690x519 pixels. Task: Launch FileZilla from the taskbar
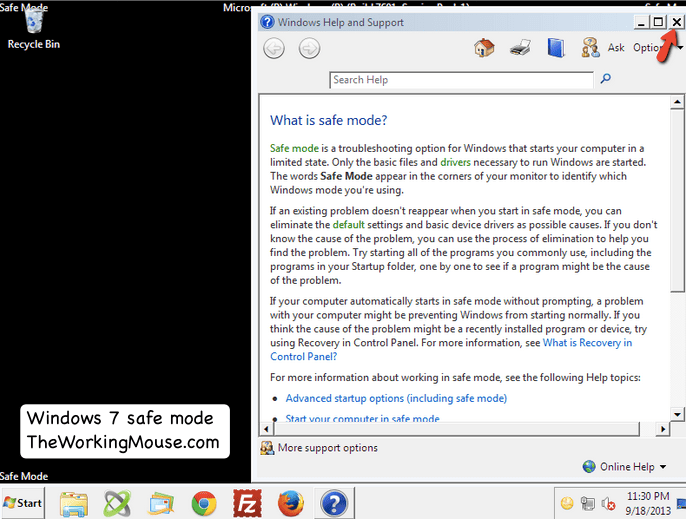click(x=247, y=504)
